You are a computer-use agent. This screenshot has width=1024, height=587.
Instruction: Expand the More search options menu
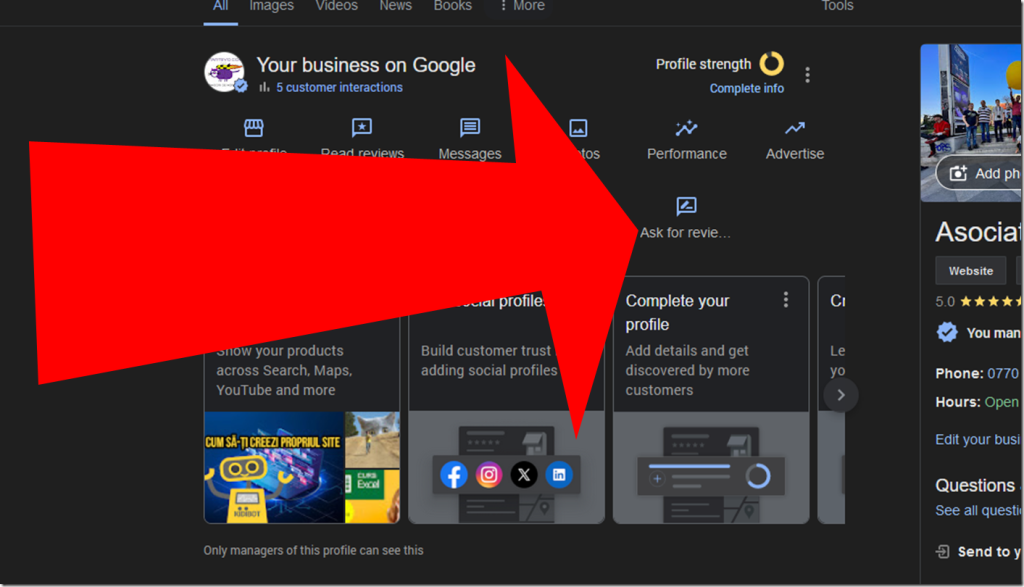click(522, 6)
